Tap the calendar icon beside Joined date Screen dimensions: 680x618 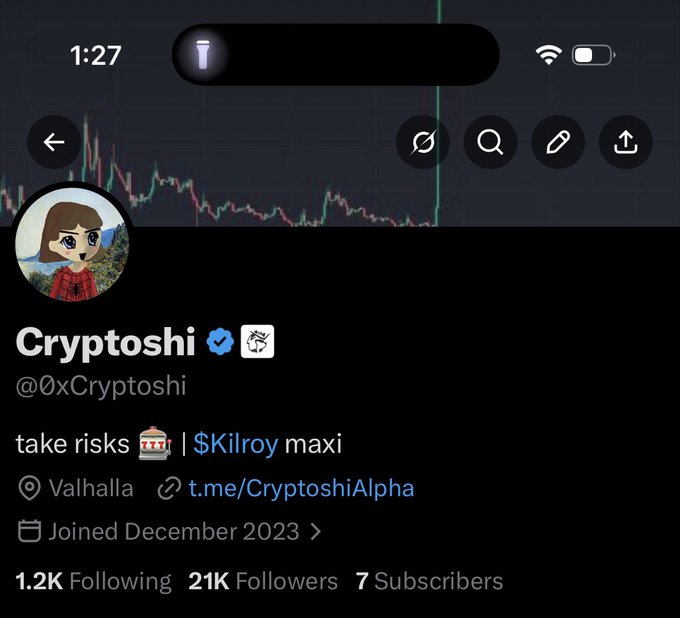click(30, 532)
